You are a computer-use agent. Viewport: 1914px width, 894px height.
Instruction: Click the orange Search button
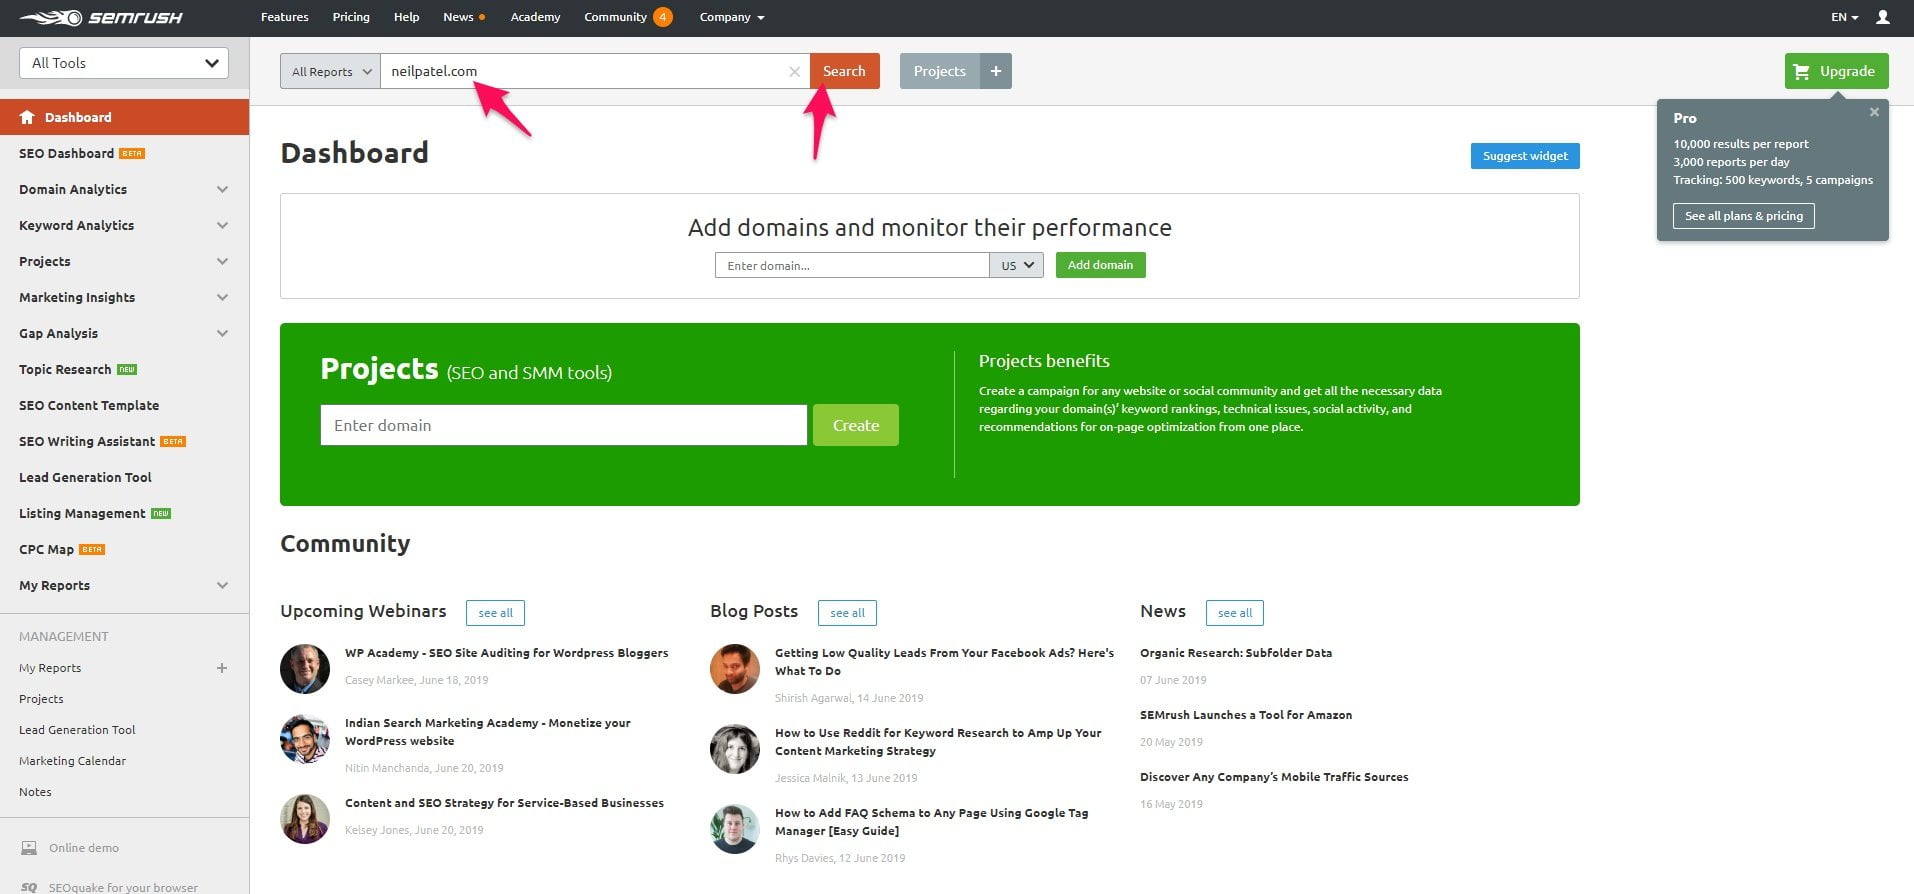844,71
